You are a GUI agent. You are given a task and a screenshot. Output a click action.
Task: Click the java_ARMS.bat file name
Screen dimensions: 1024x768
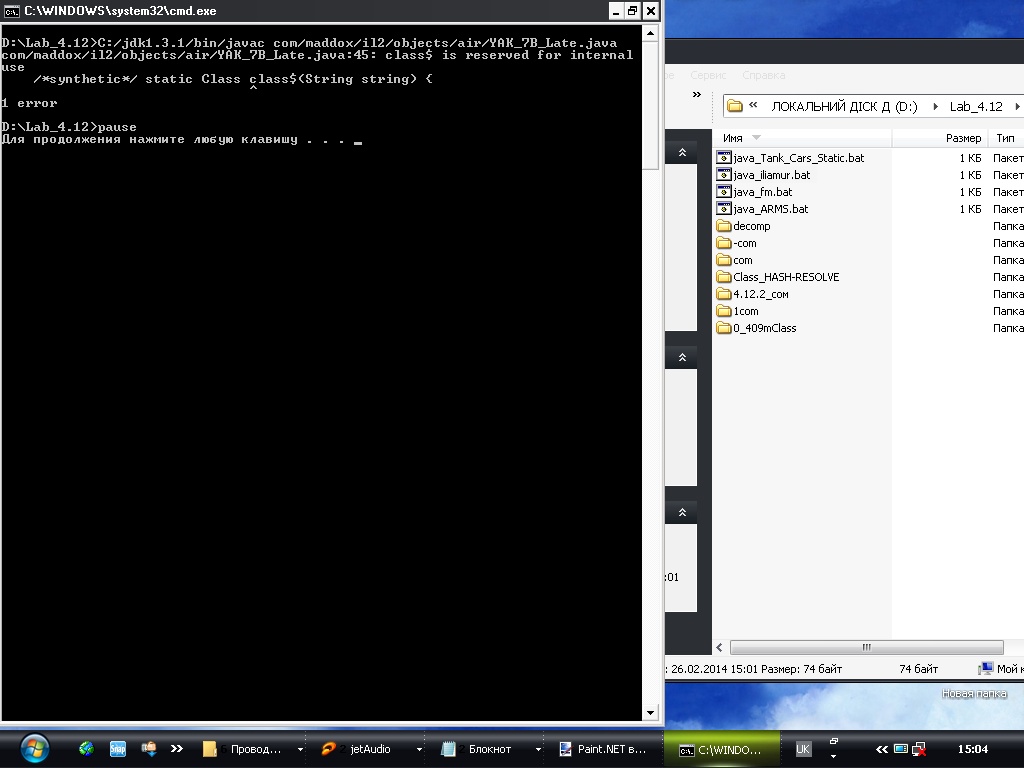click(x=771, y=209)
